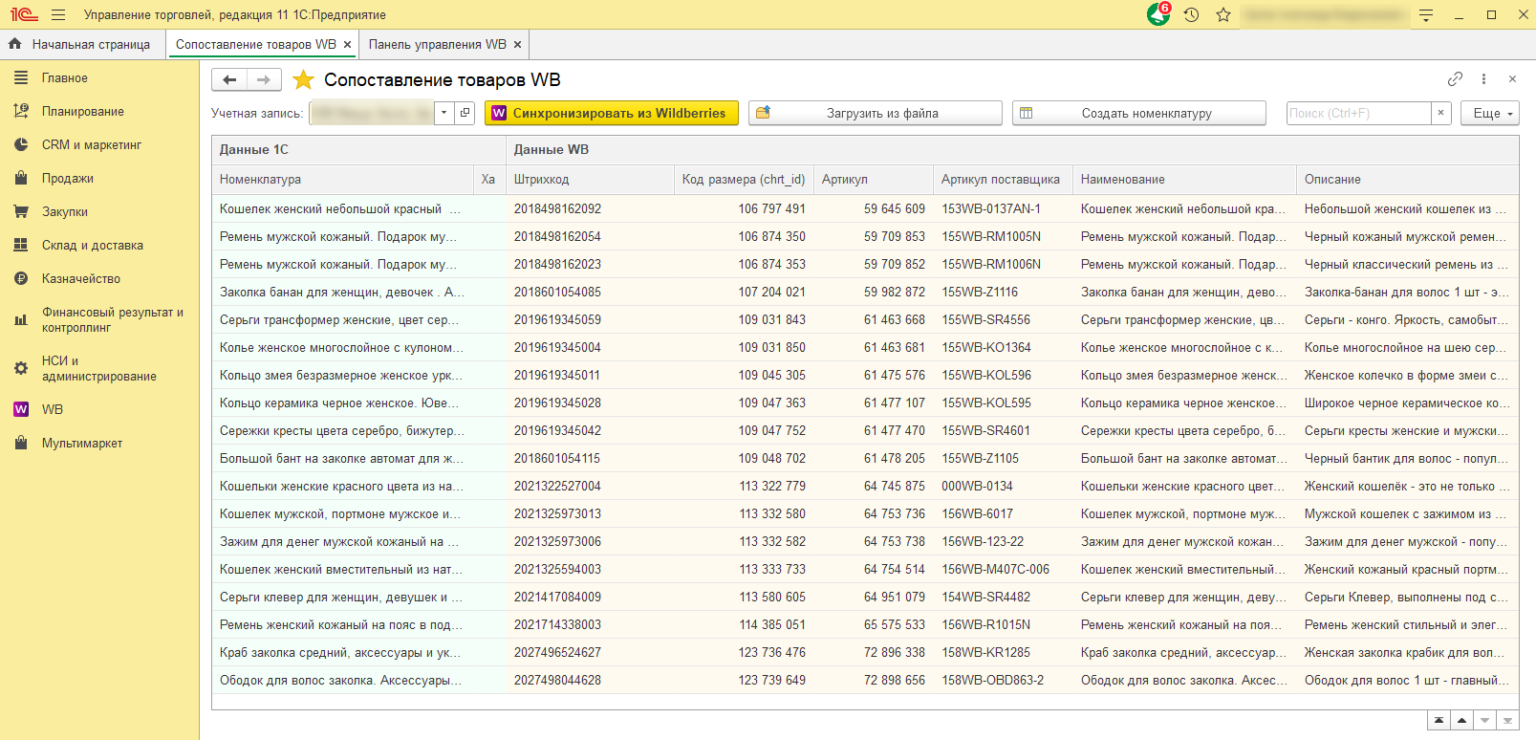Click the favorites star in title bar

(1222, 15)
